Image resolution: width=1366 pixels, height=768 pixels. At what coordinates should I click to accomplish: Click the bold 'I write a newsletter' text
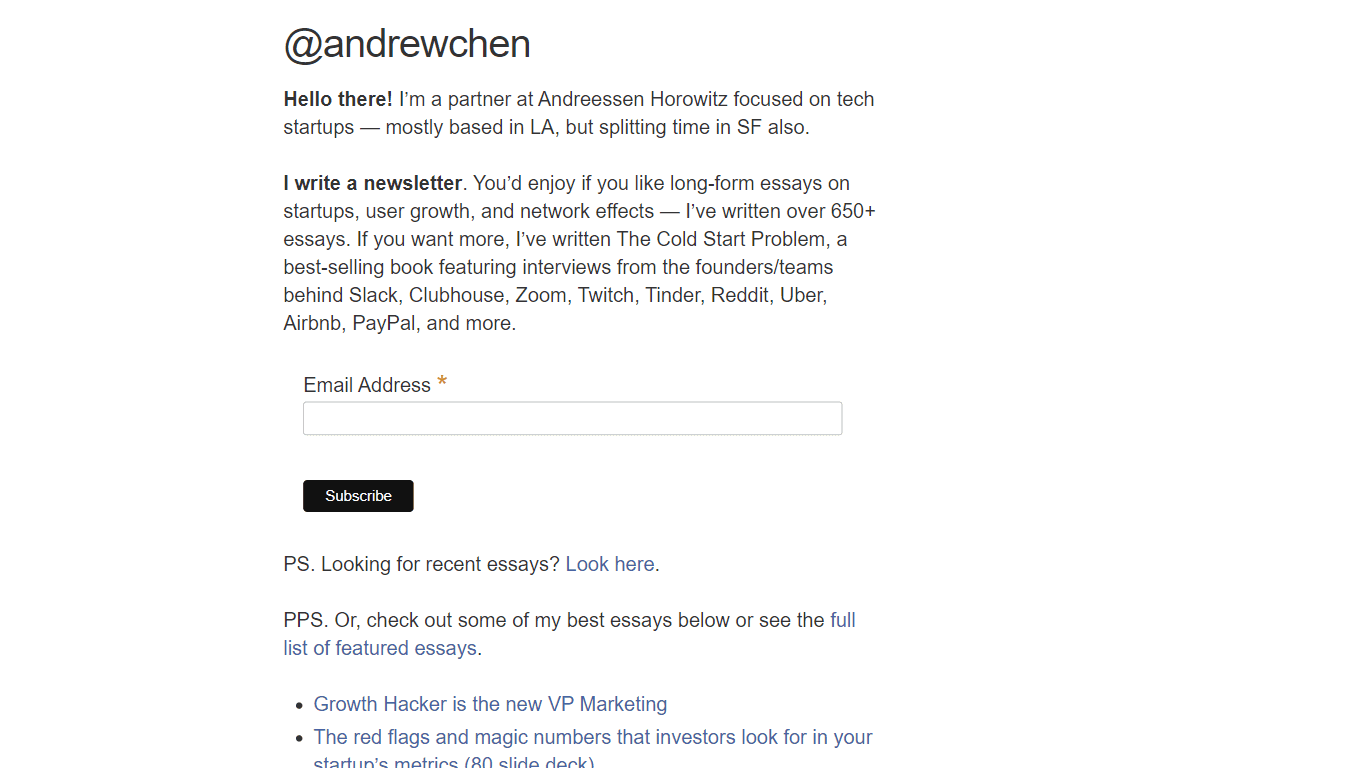tap(373, 183)
